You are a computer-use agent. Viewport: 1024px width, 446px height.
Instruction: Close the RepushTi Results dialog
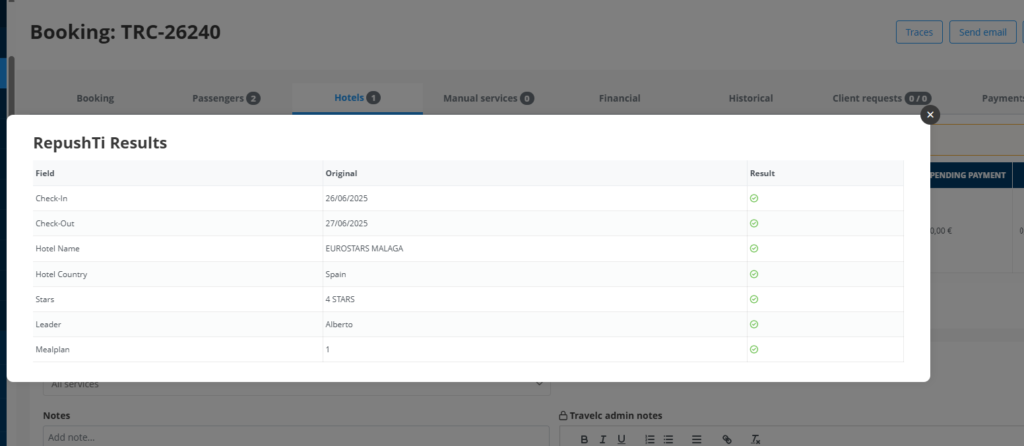930,115
